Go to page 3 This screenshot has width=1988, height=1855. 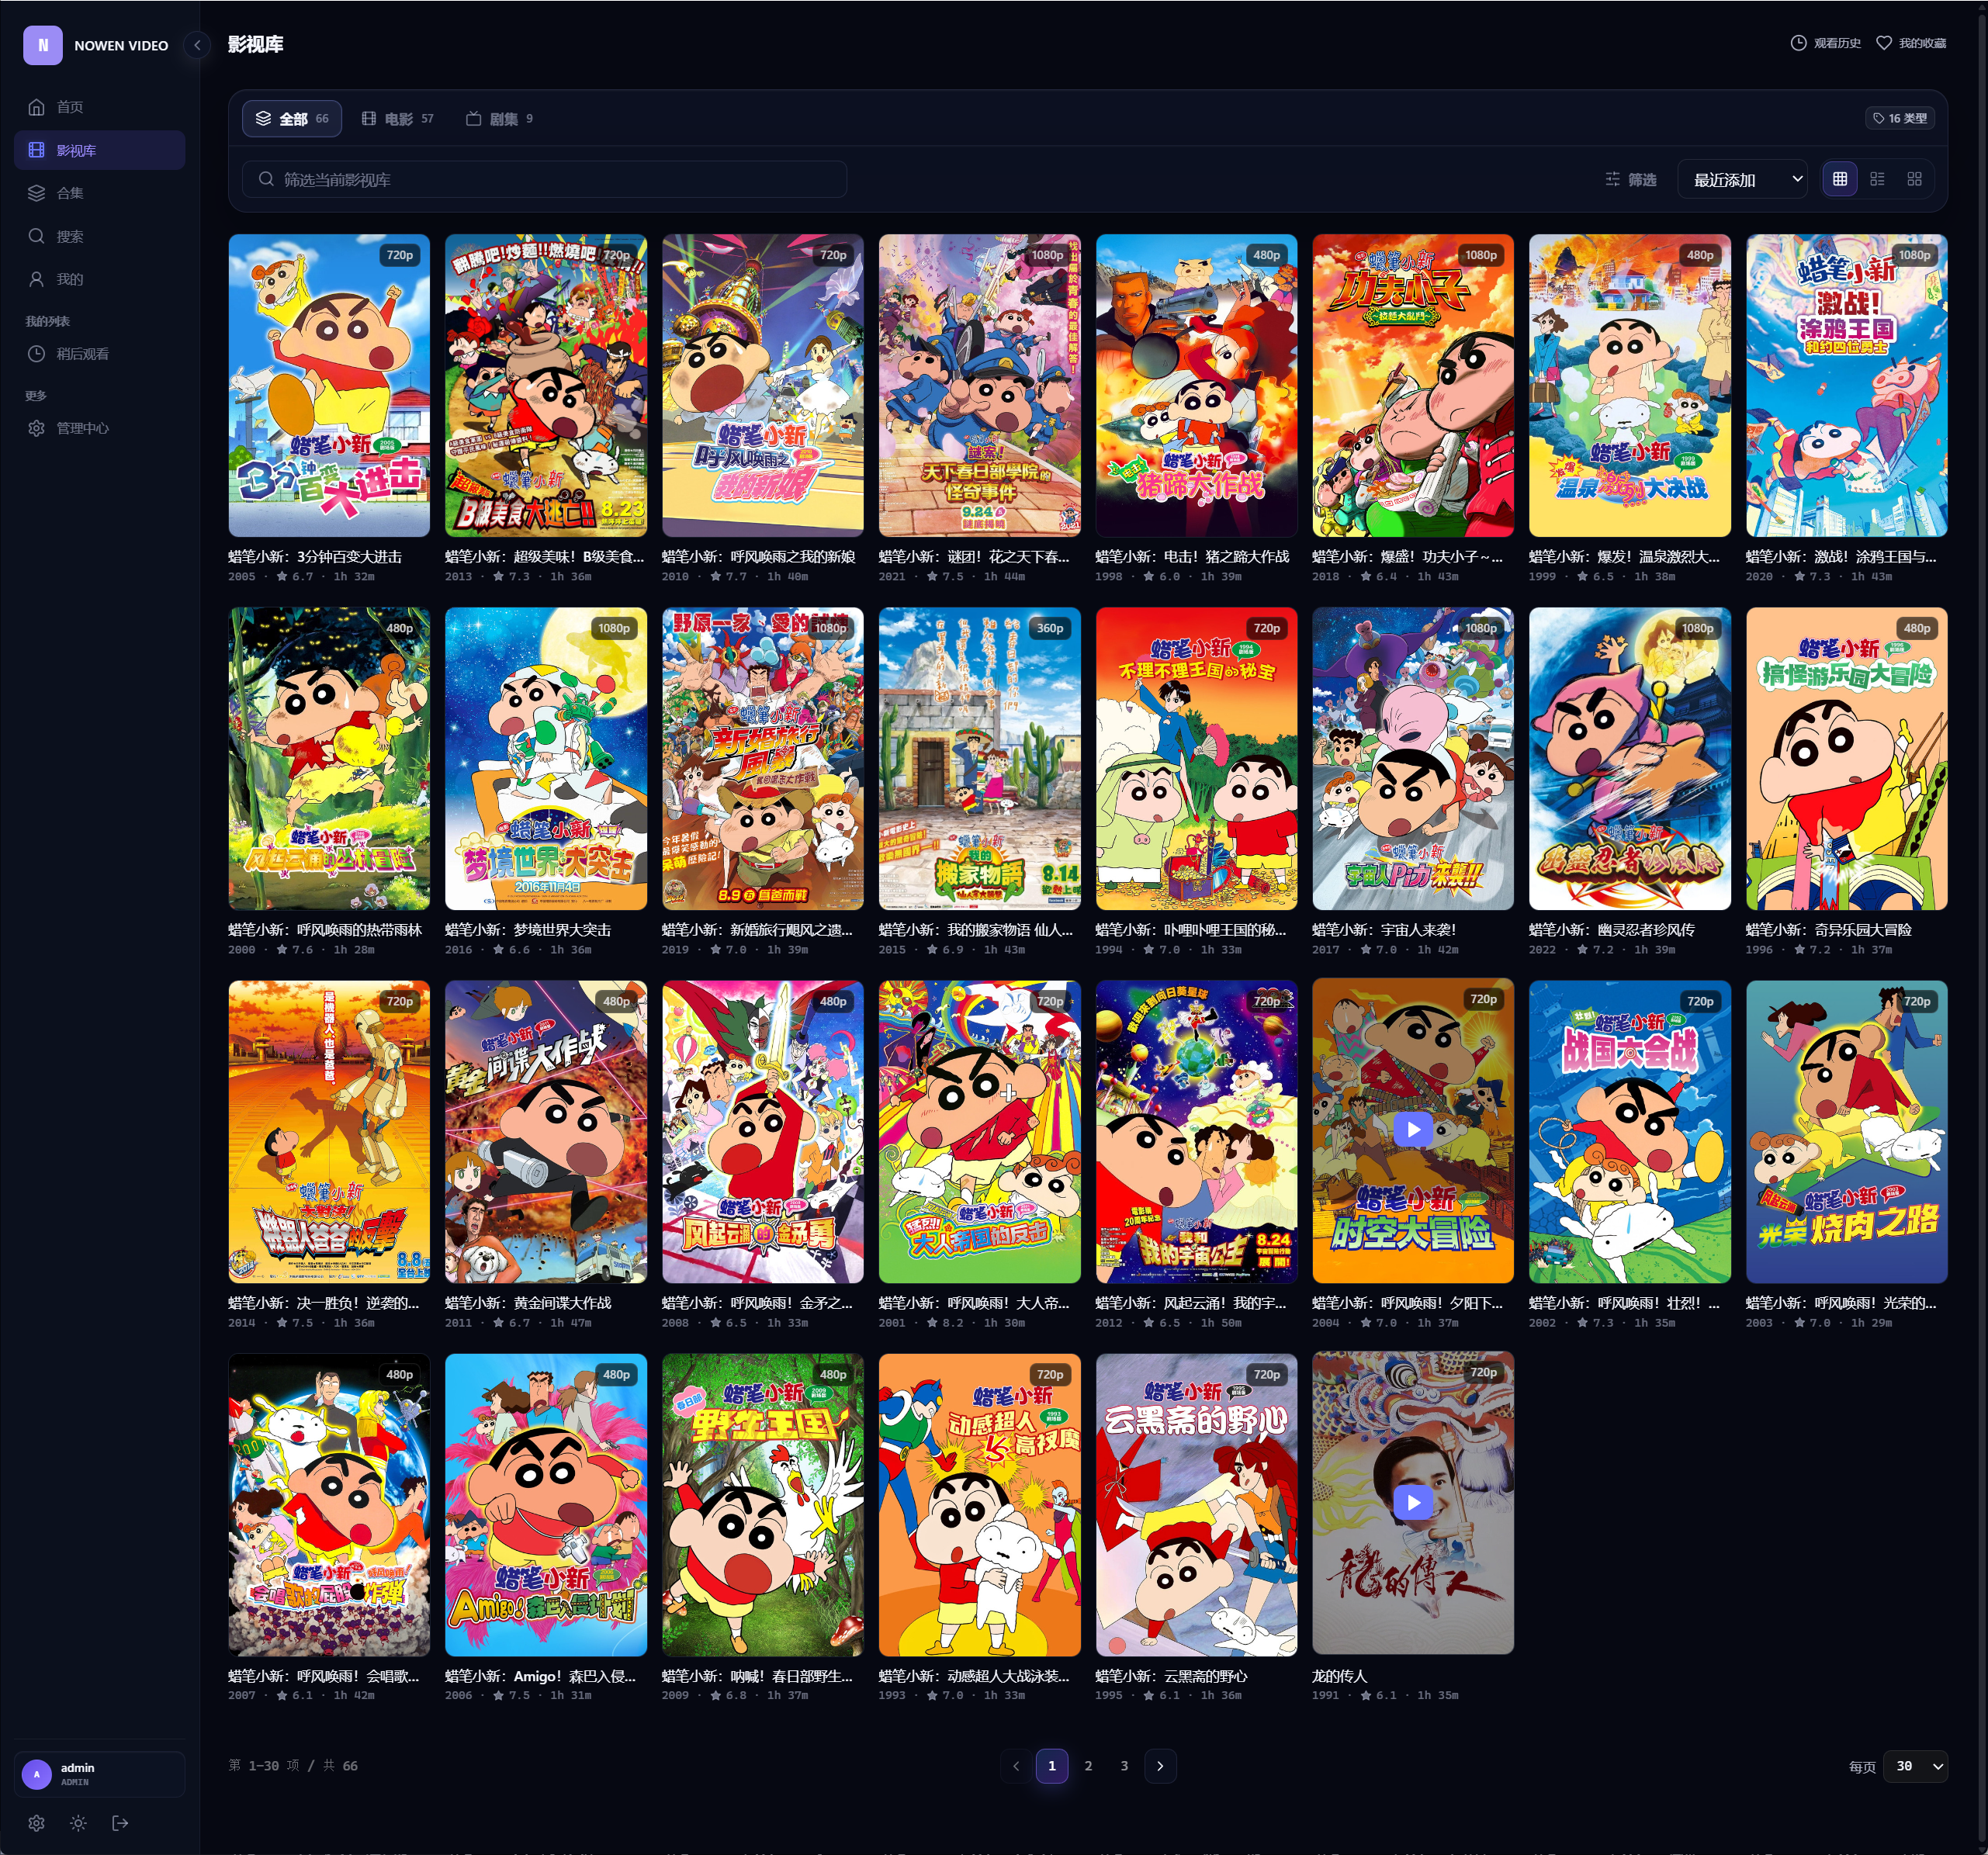click(1124, 1766)
